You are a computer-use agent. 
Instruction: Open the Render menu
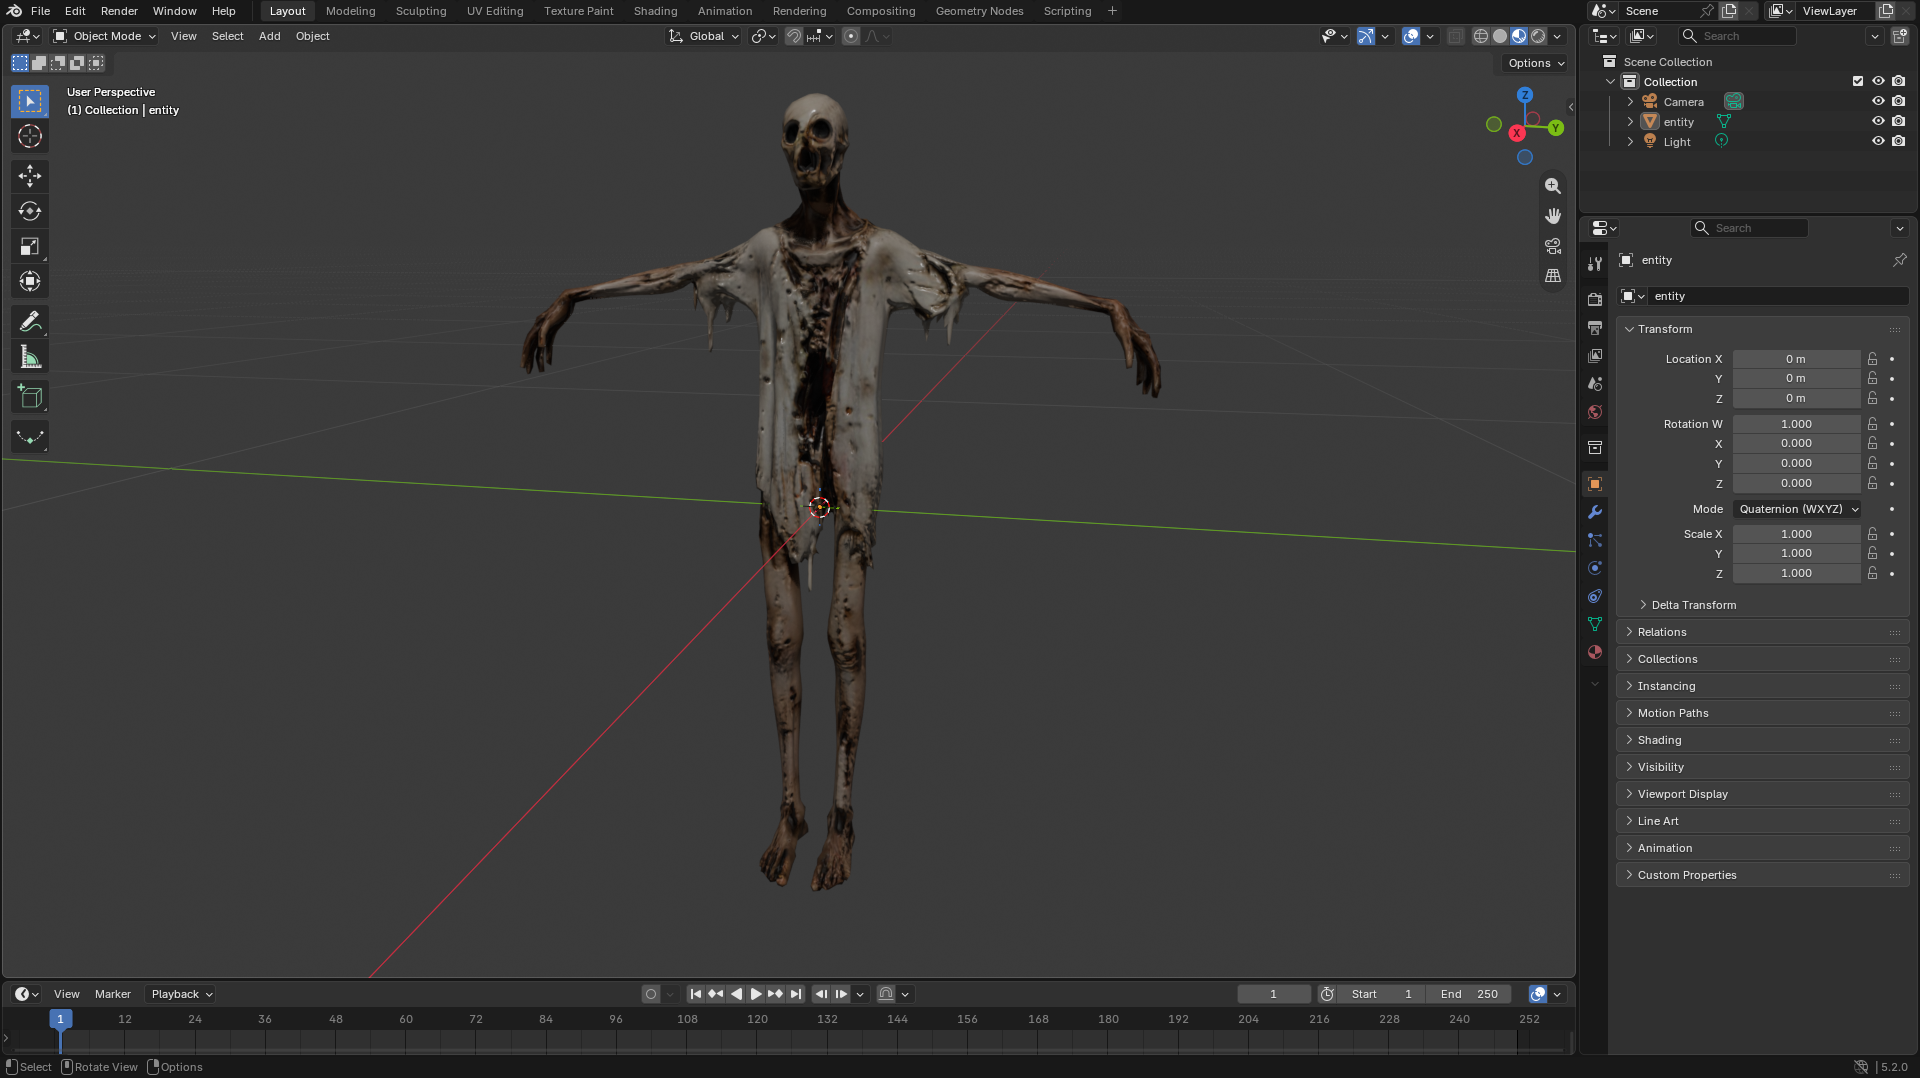point(119,11)
